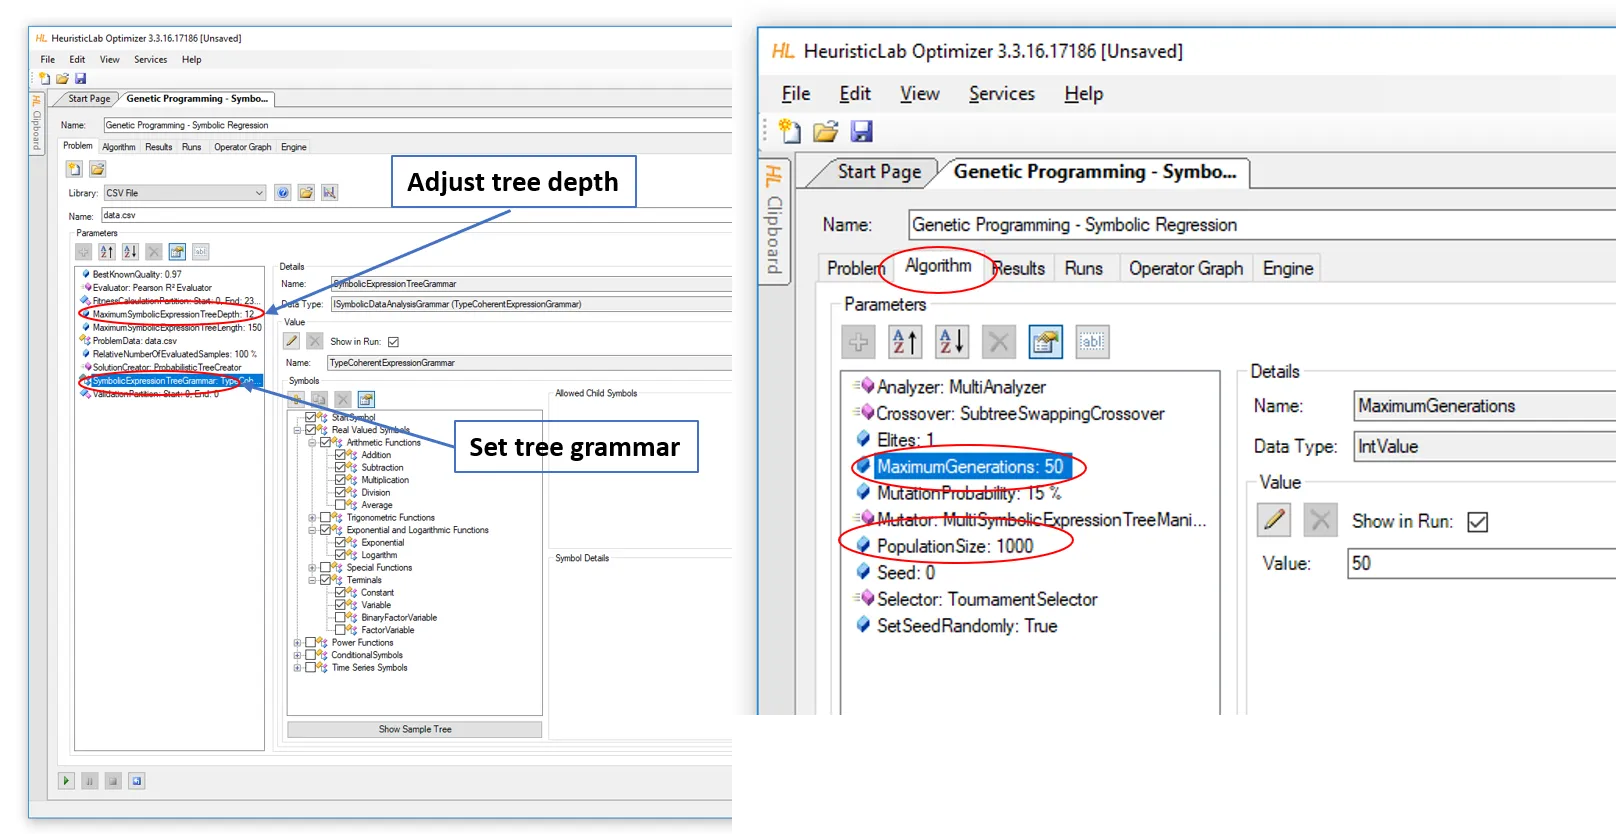
Task: Open Help menu in right window
Action: coord(1083,94)
